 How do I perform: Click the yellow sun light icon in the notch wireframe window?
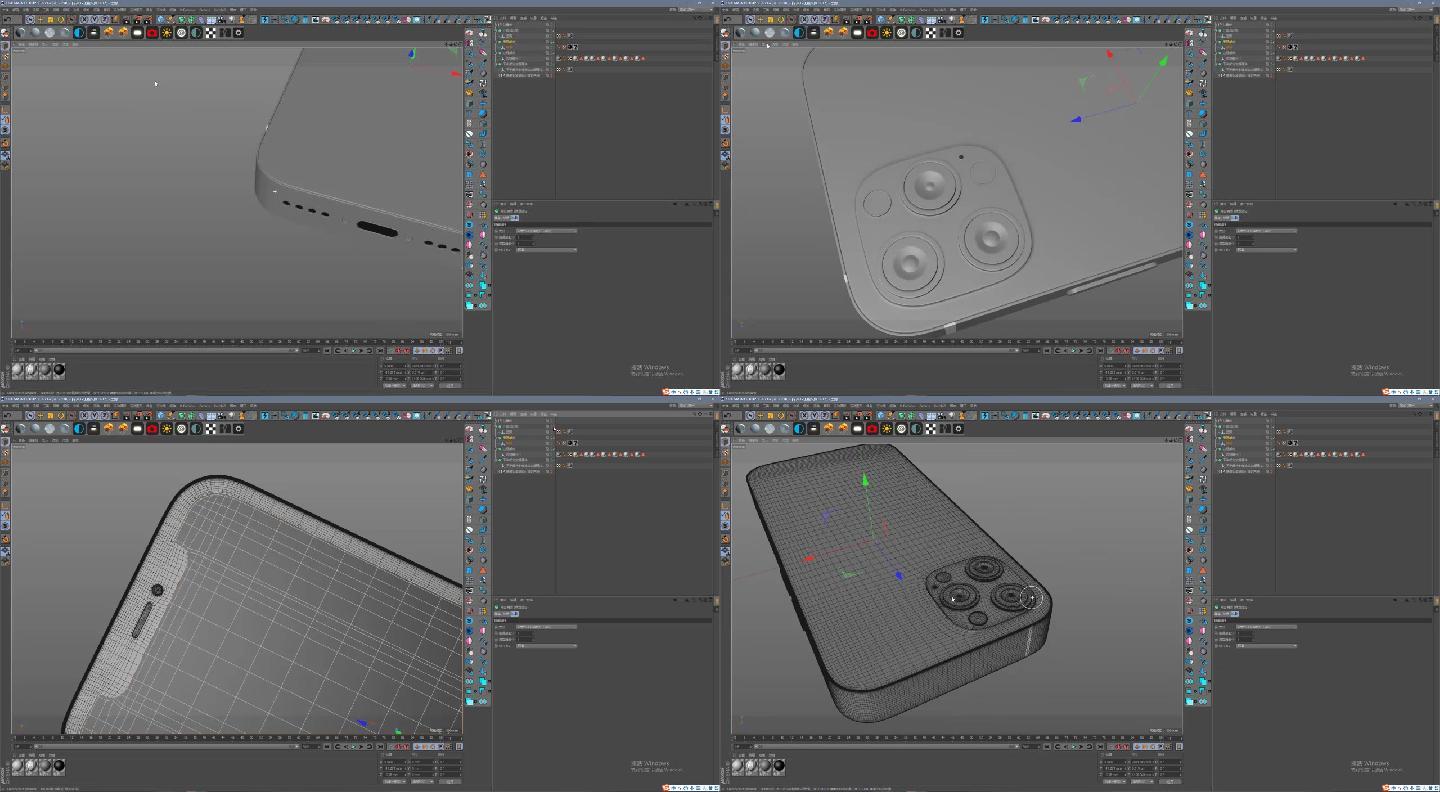(166, 429)
